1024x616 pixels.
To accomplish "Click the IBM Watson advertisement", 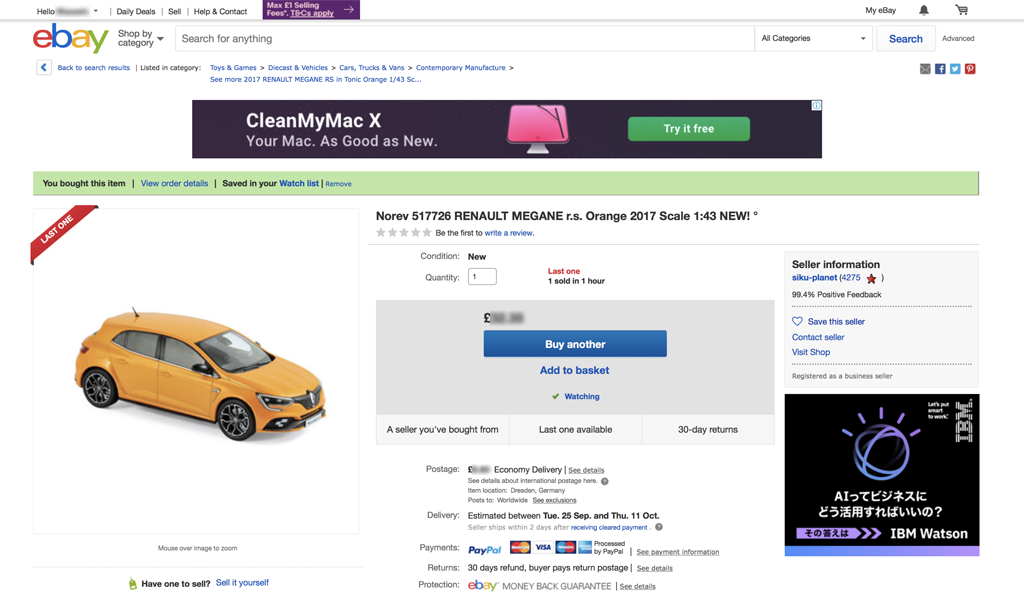I will [882, 475].
